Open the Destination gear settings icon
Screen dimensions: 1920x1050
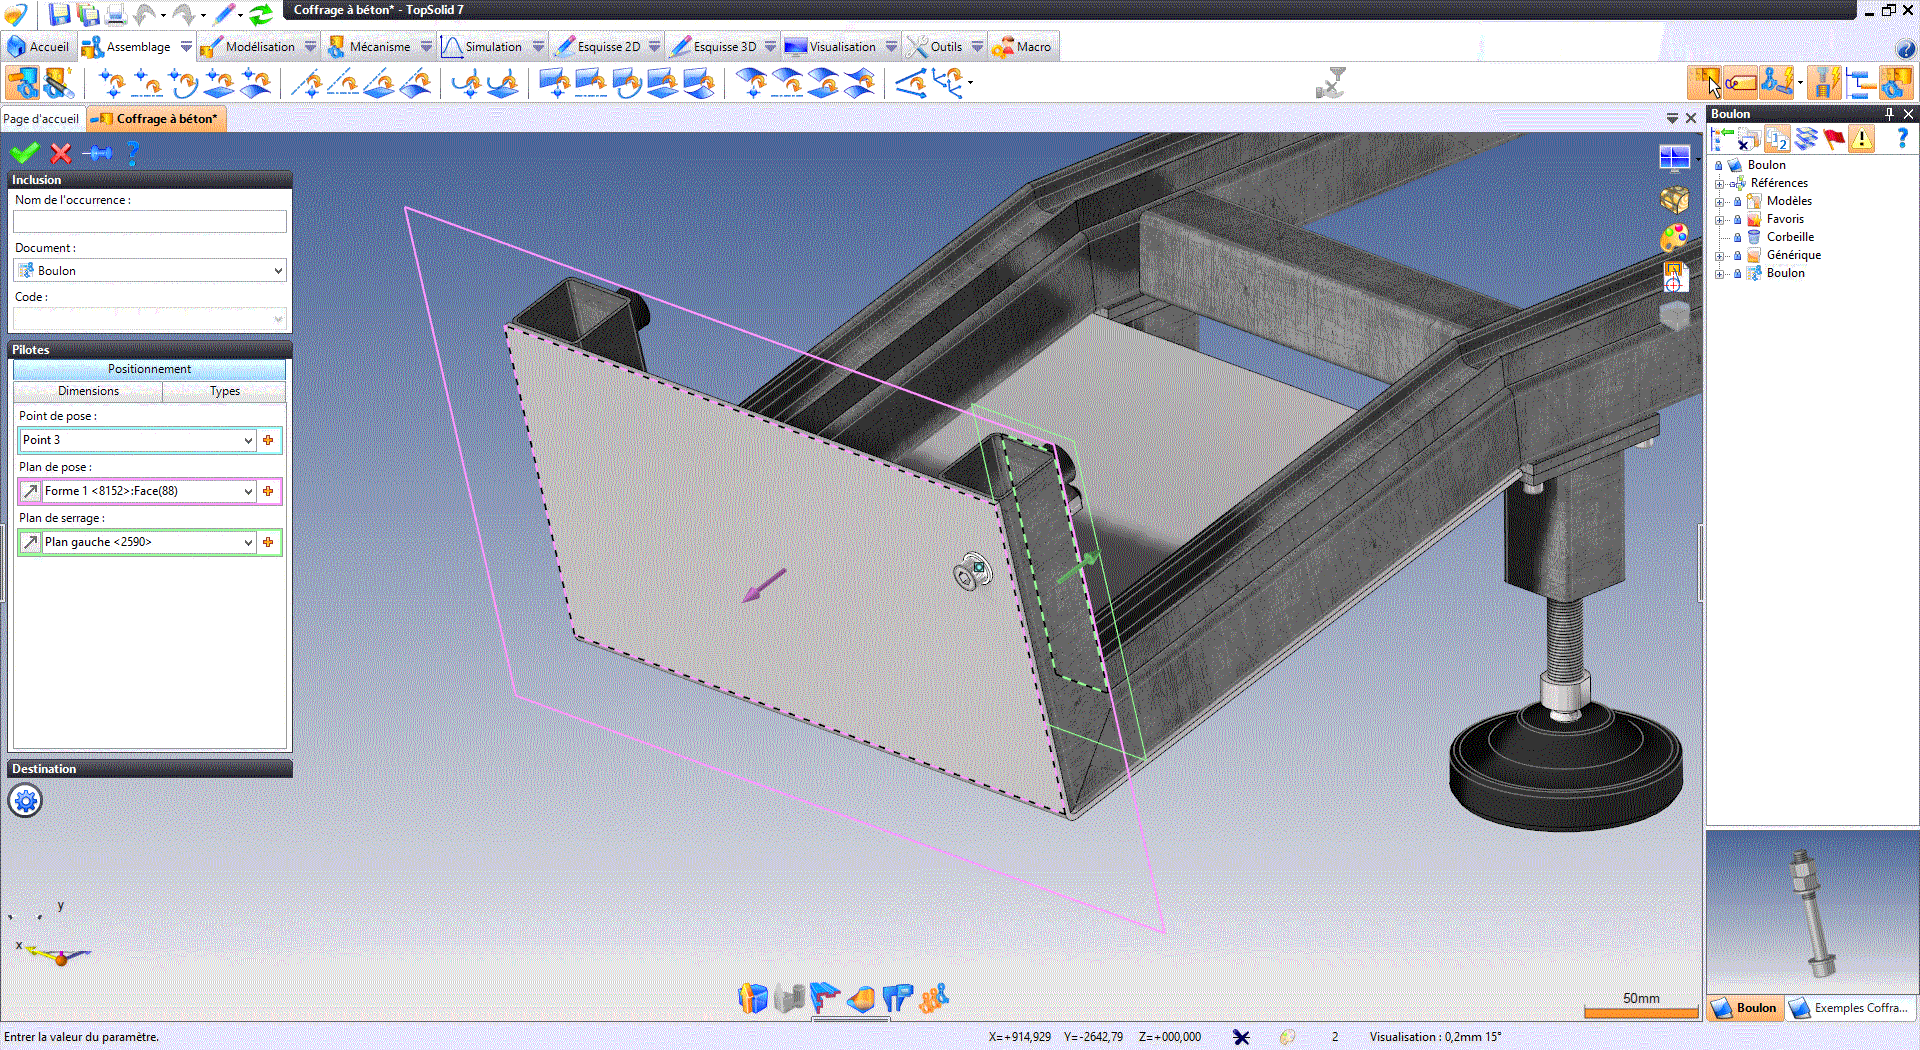[26, 800]
